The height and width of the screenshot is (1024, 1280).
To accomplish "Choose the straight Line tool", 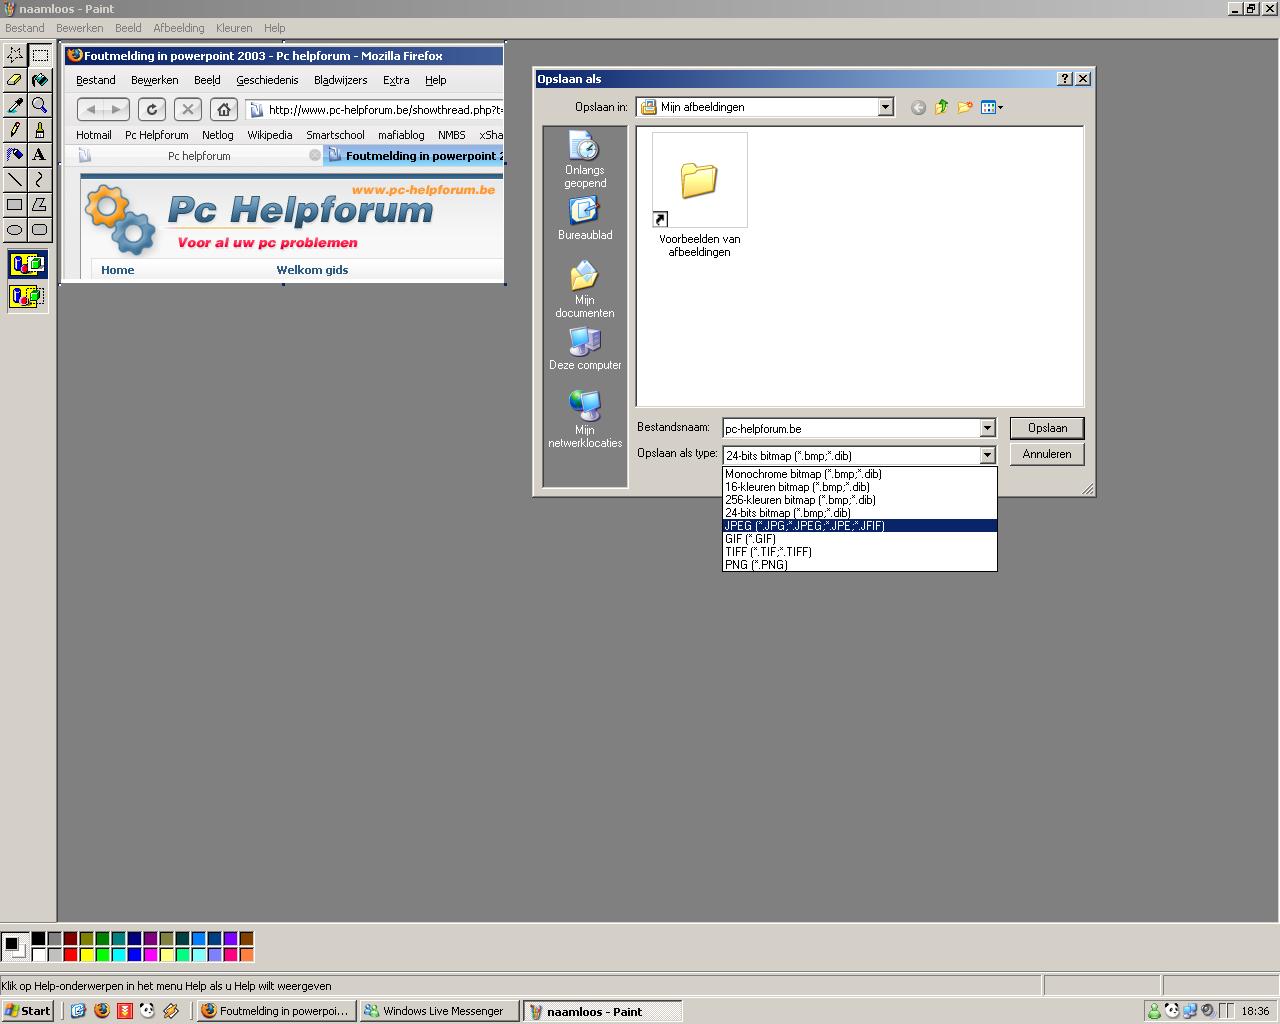I will tap(15, 180).
